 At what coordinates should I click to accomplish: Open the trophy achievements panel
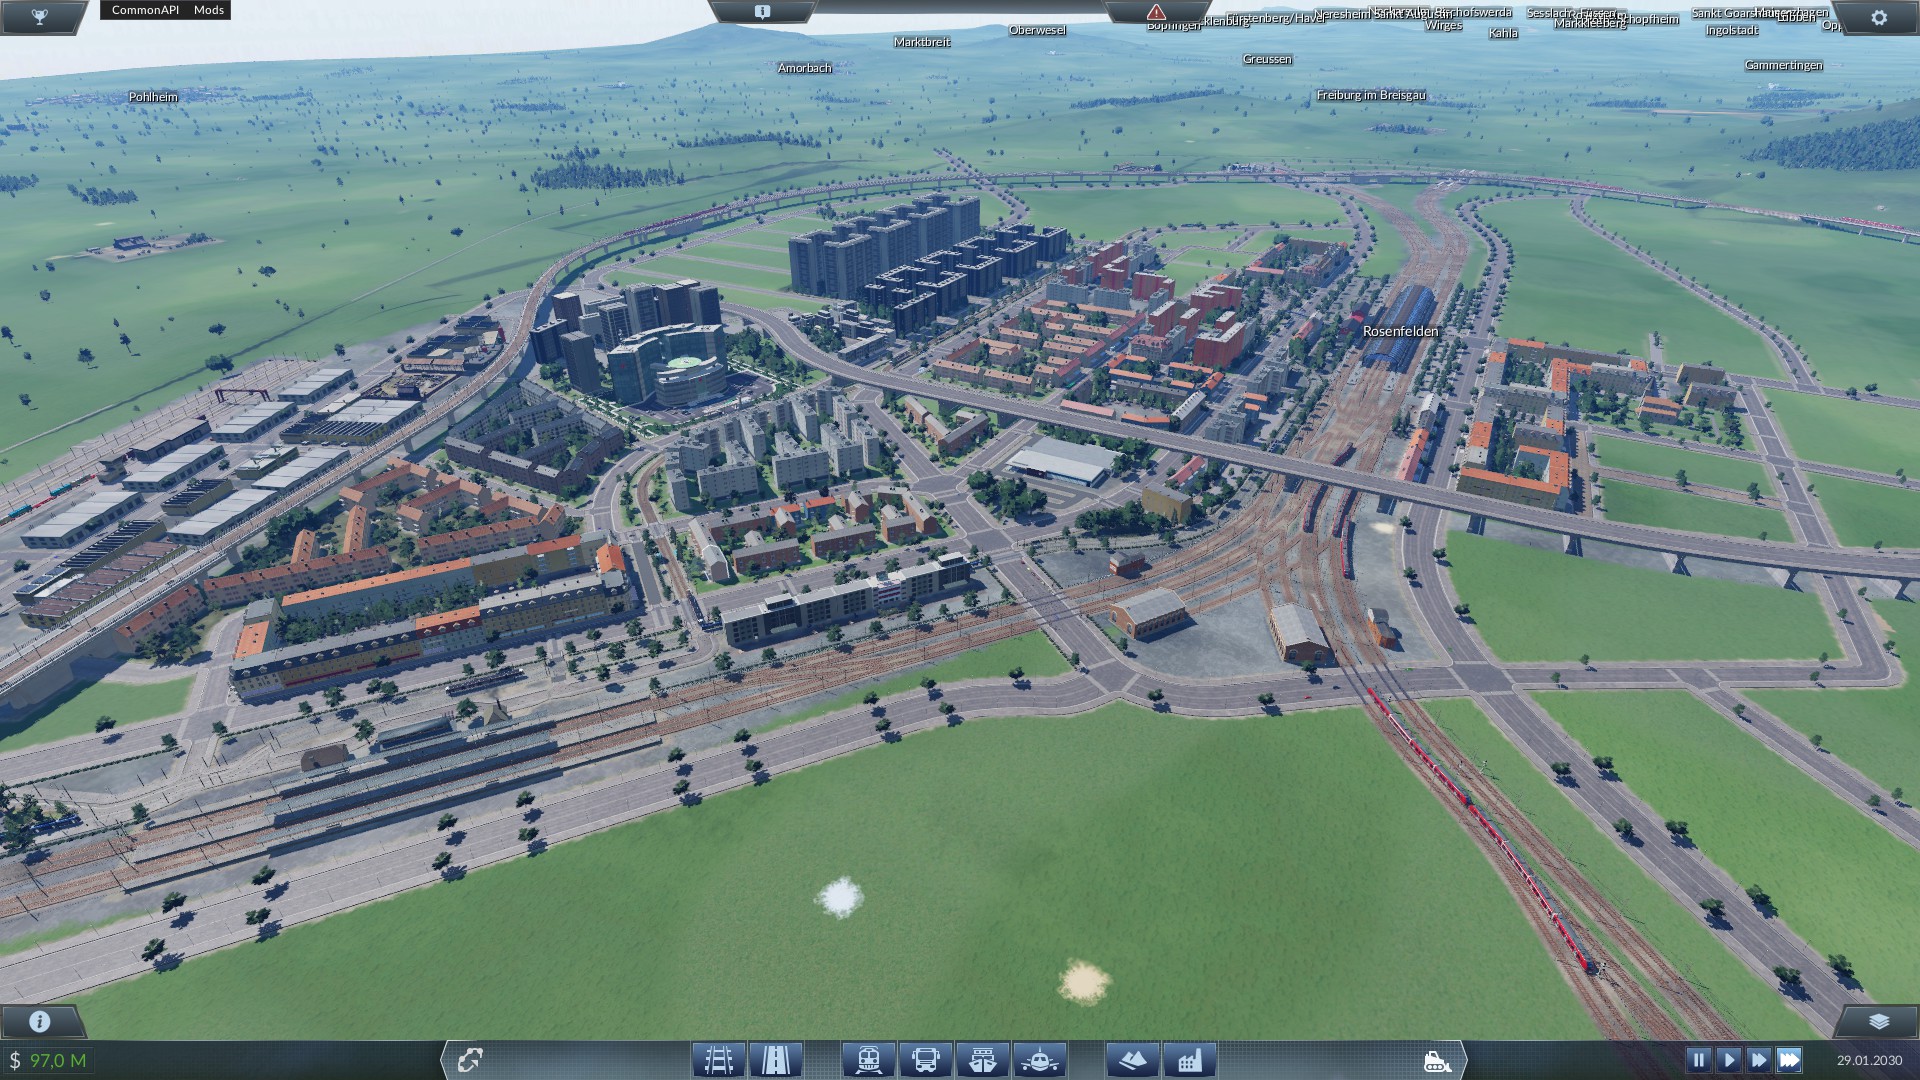click(x=39, y=17)
